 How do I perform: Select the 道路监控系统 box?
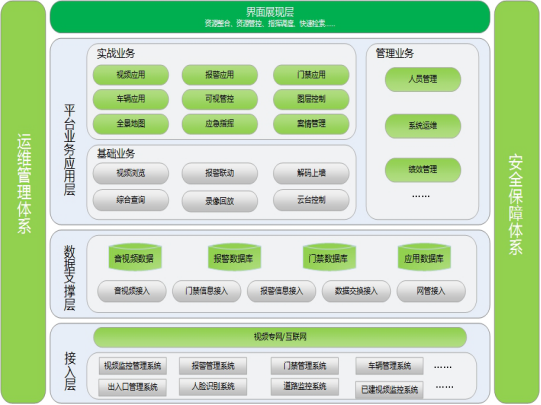pyautogui.click(x=305, y=387)
